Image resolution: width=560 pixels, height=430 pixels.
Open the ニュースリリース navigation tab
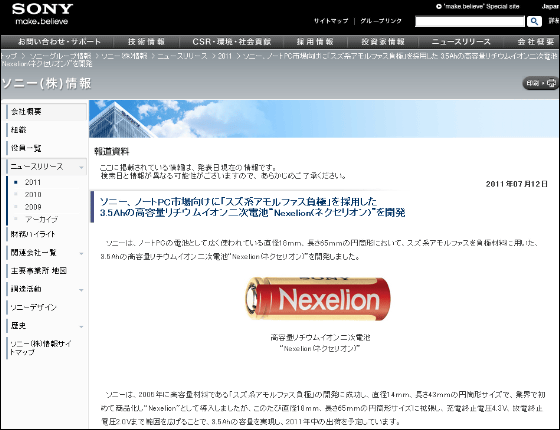461,42
